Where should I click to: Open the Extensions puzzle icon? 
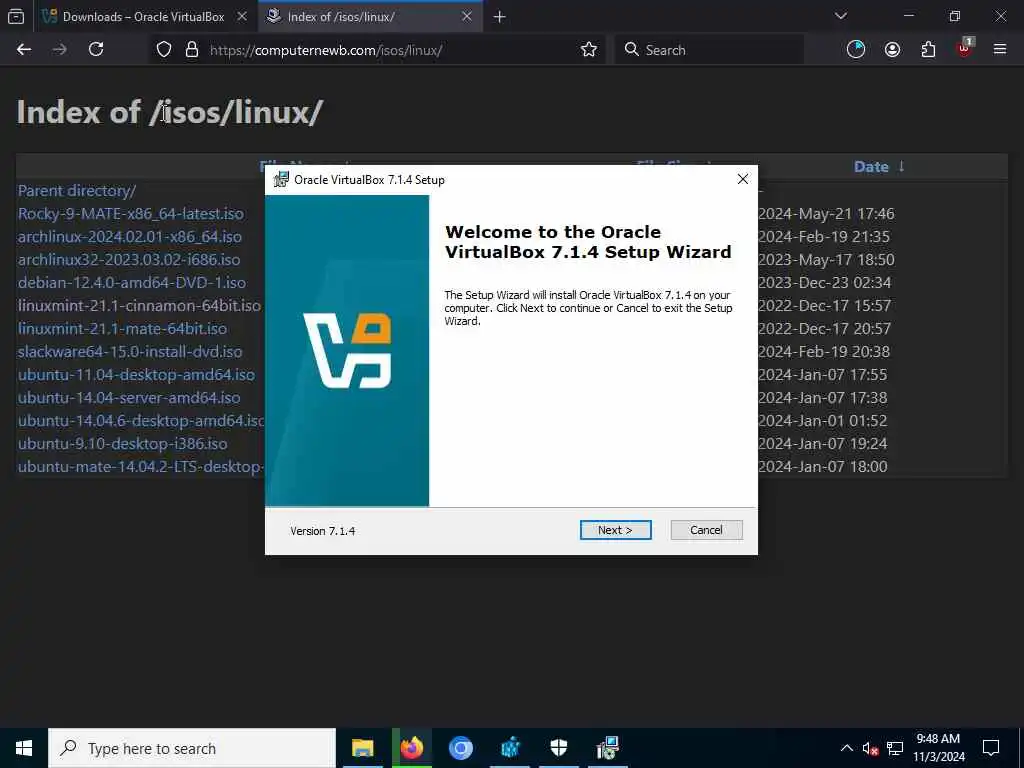pyautogui.click(x=928, y=50)
